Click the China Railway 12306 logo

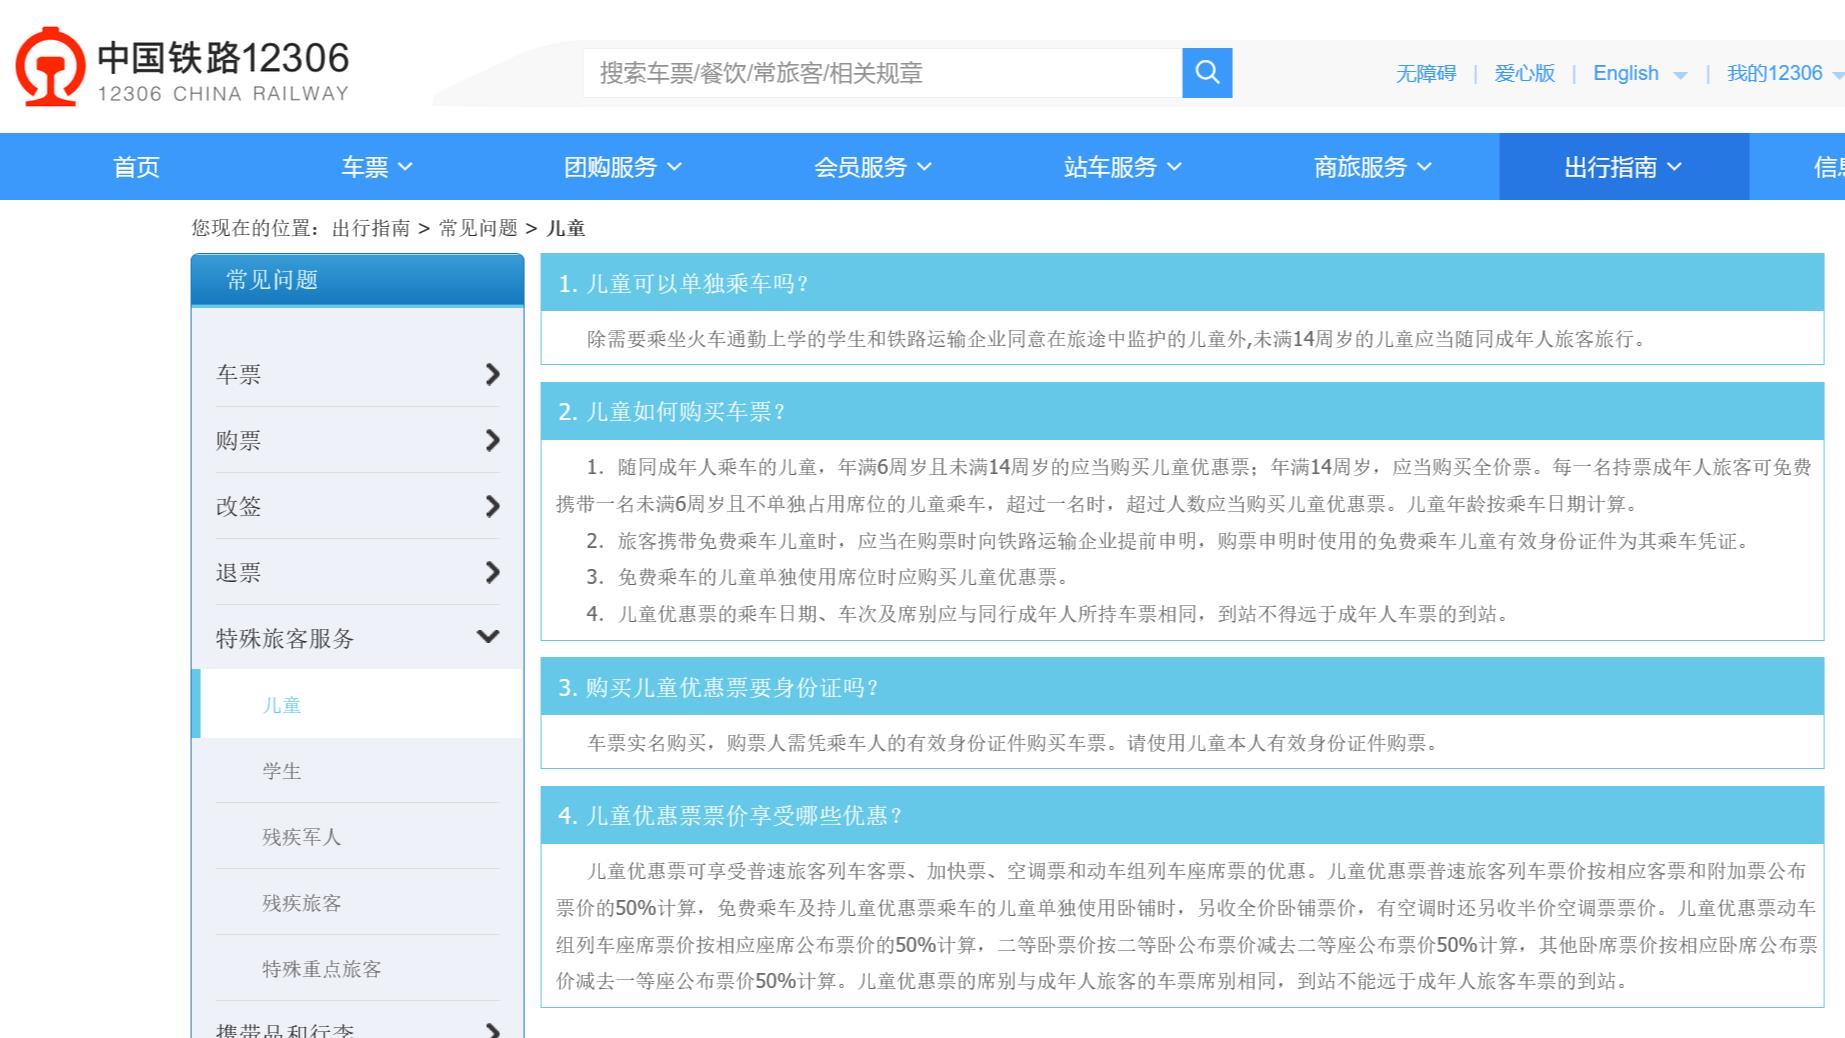182,68
